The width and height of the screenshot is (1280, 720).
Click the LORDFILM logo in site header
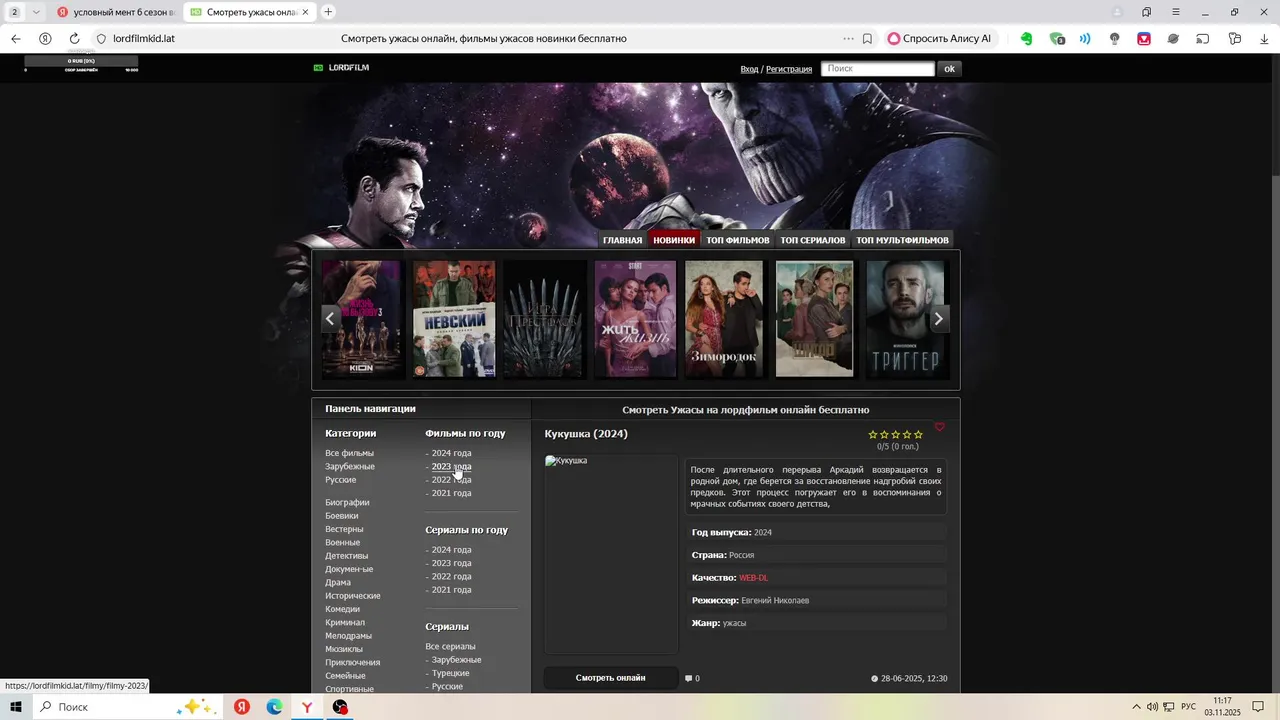click(341, 67)
